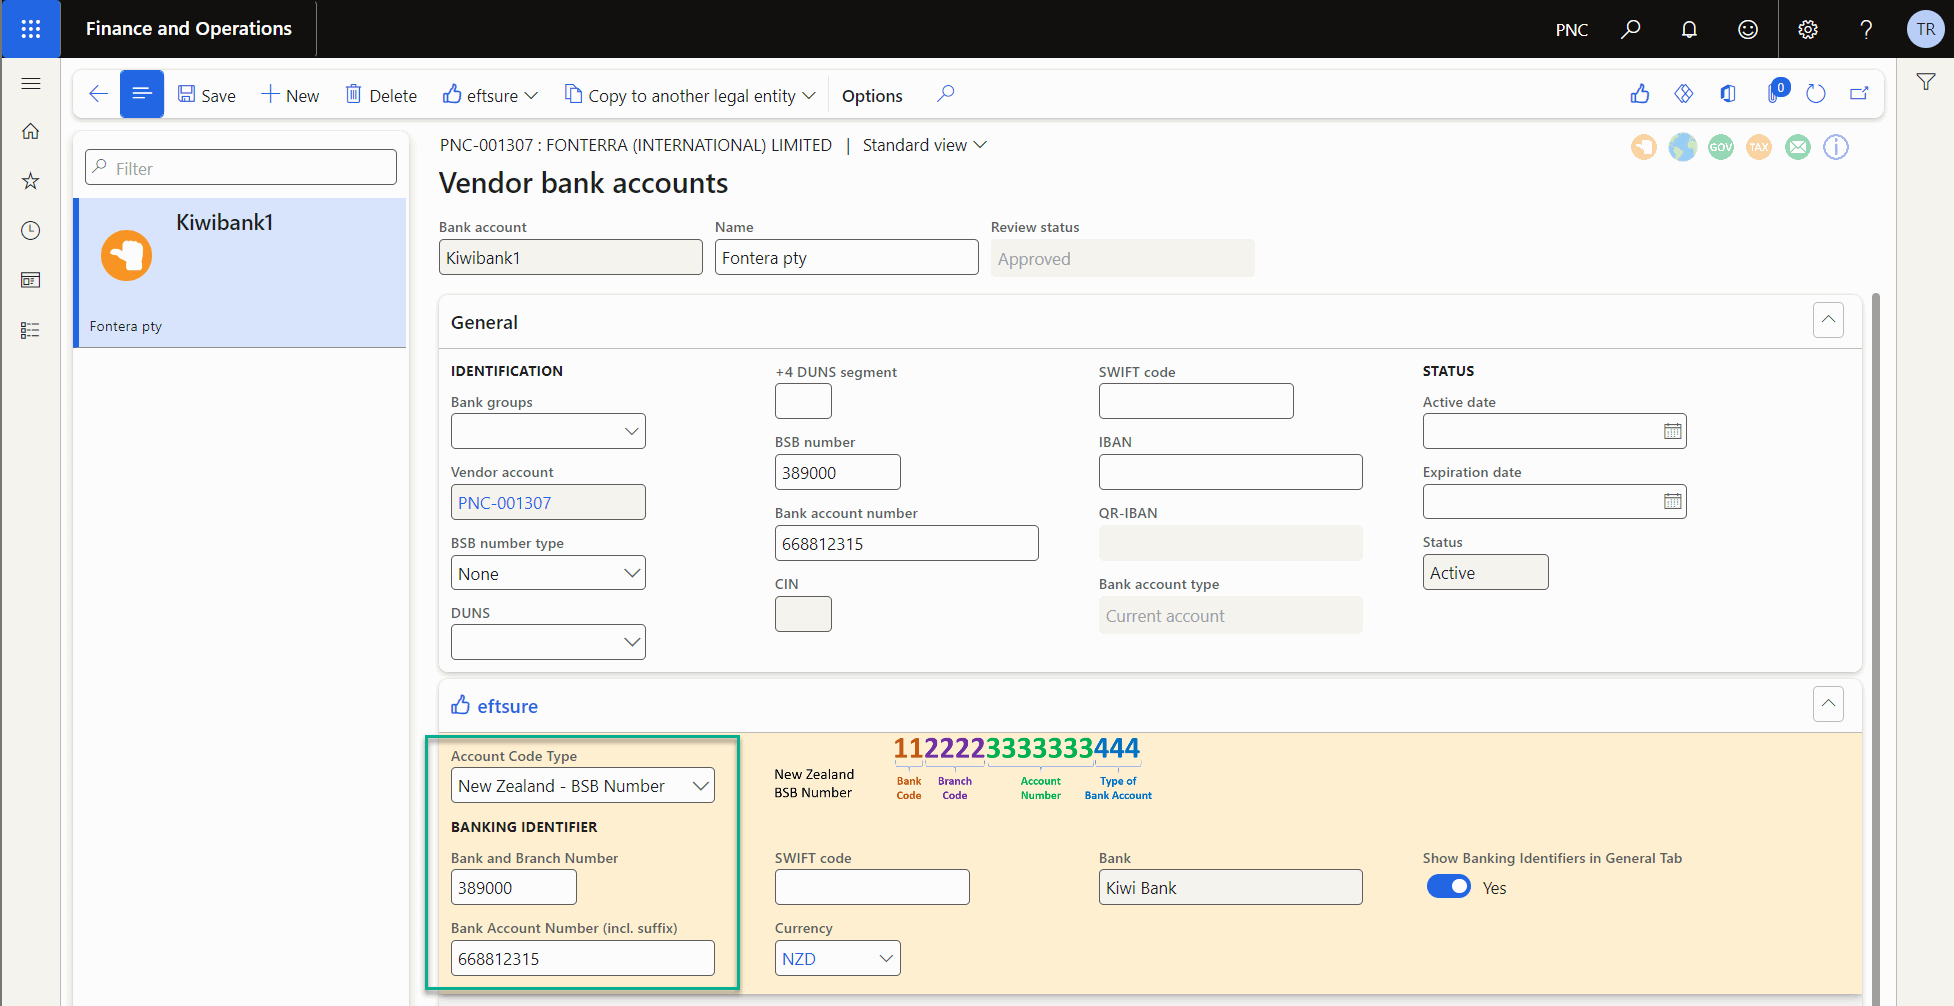Click the Bank and Branch Number field

click(x=513, y=887)
